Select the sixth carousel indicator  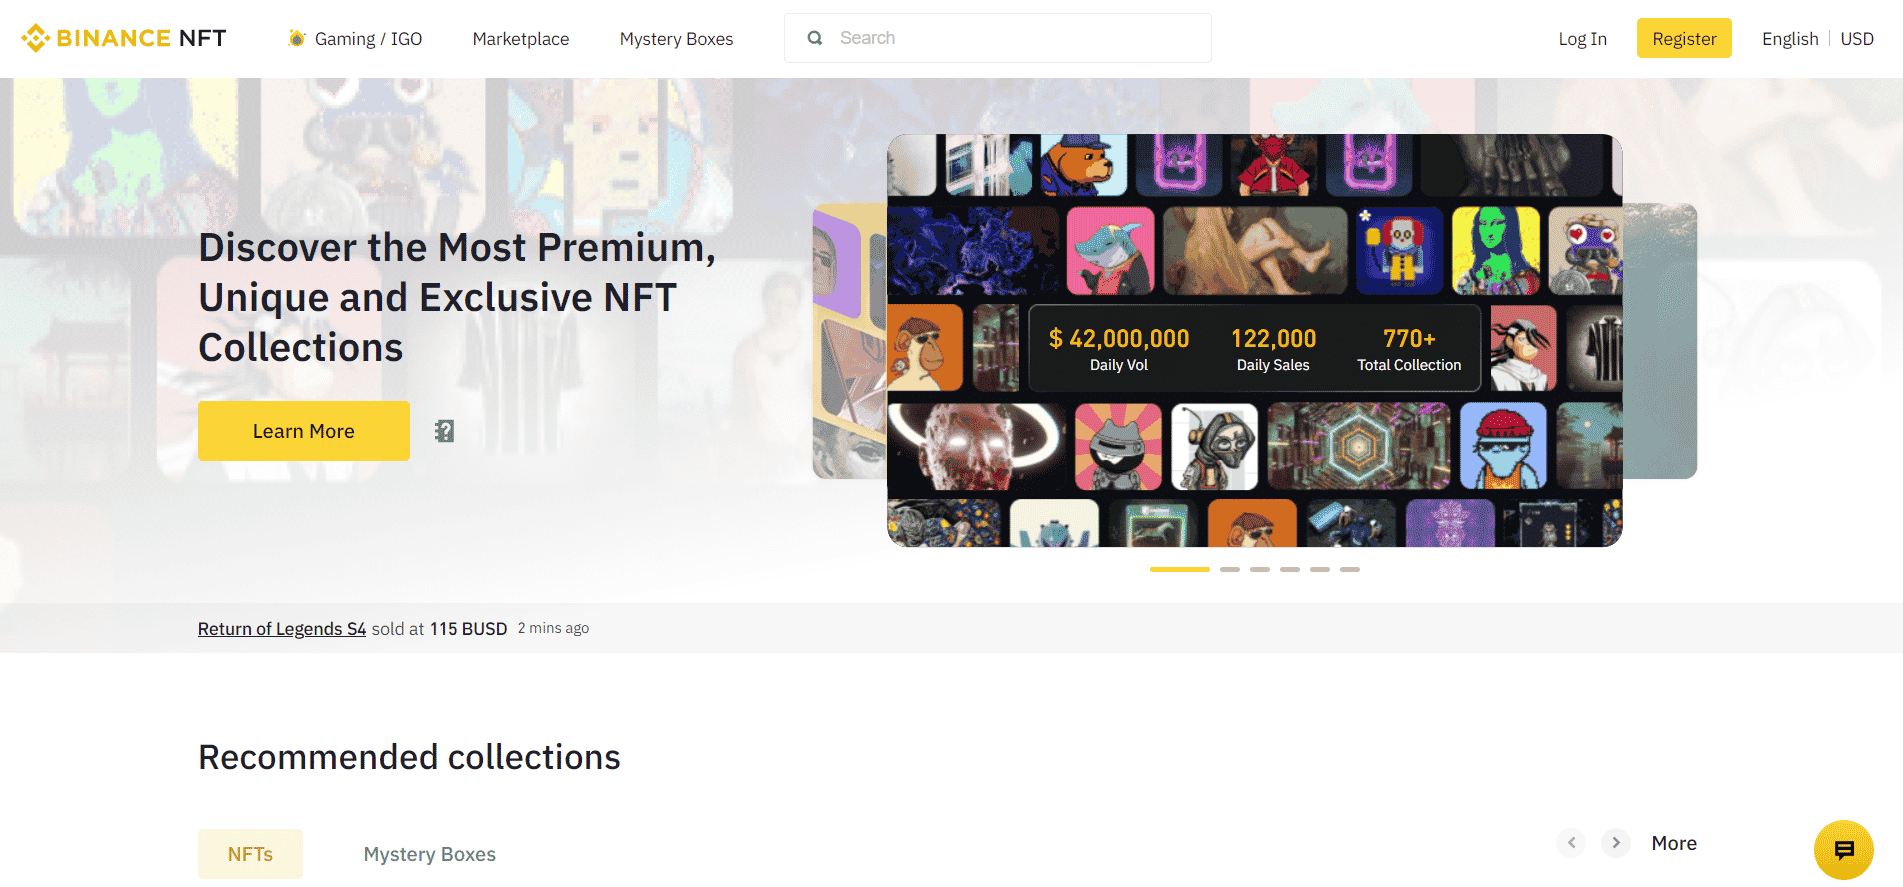[x=1350, y=569]
